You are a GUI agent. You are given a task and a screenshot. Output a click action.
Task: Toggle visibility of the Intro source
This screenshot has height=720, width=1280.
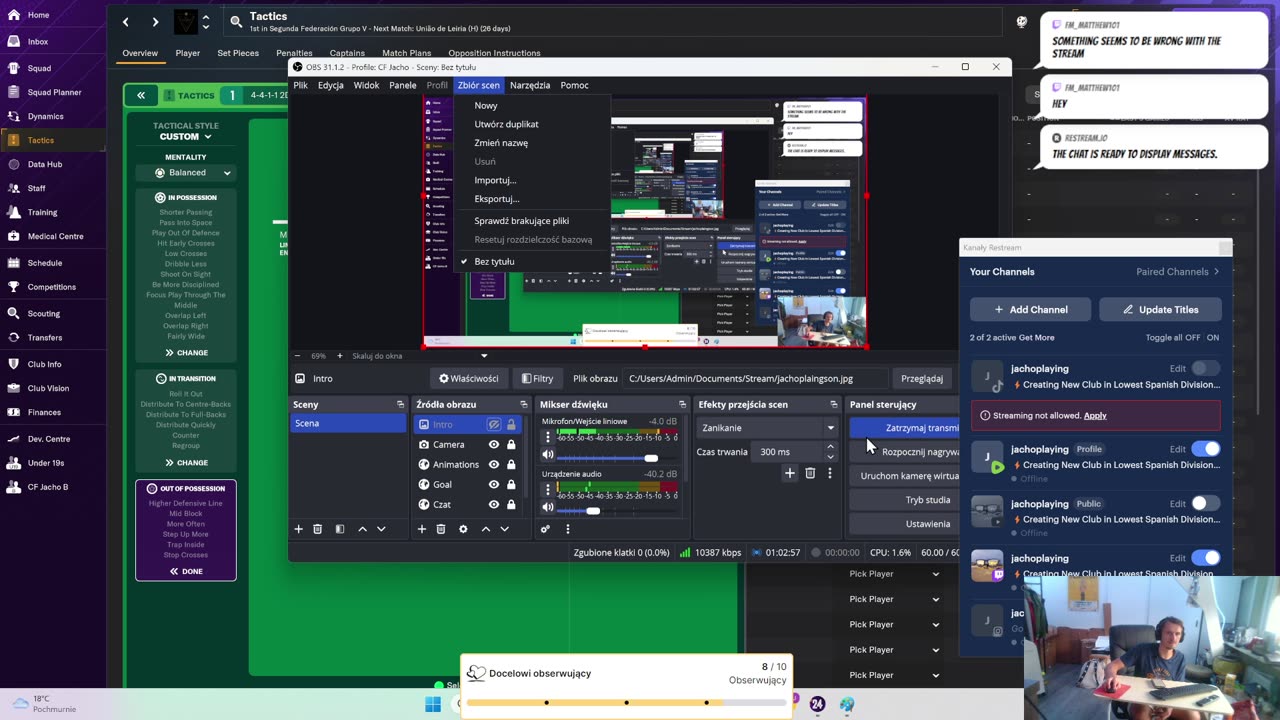pos(494,424)
